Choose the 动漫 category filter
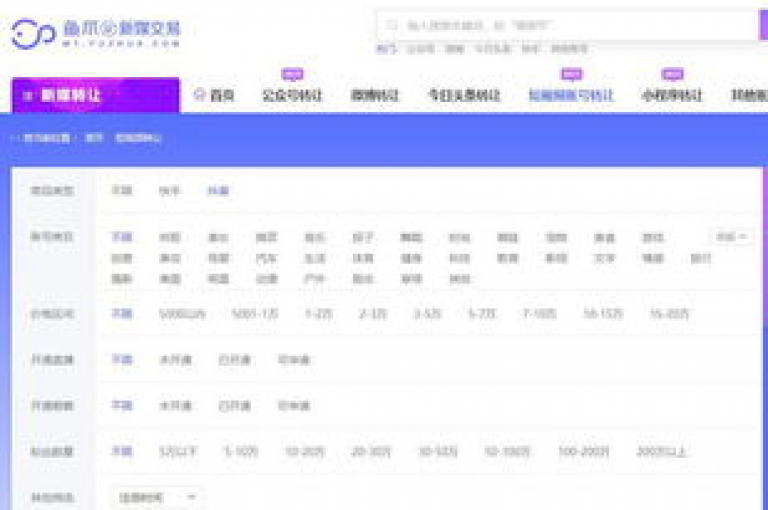 pyautogui.click(x=266, y=279)
